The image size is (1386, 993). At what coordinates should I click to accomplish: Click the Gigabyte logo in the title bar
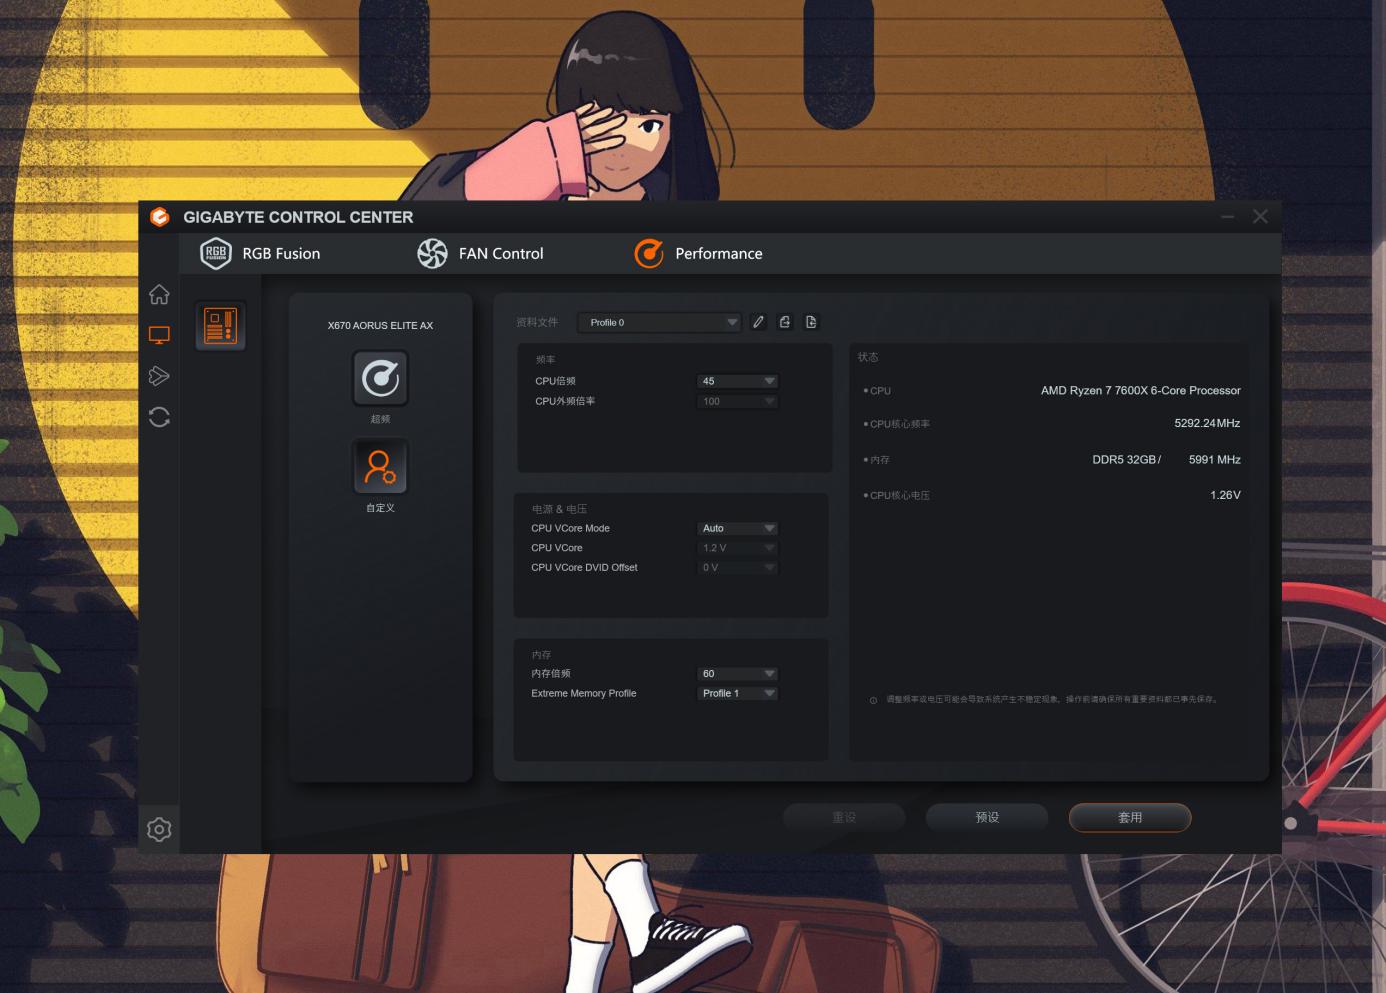click(x=159, y=217)
